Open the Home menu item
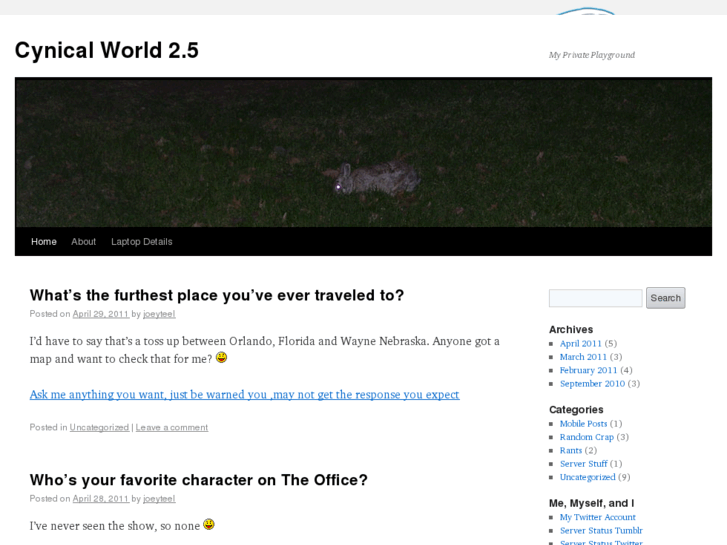Screen dimensions: 727x545 44,242
